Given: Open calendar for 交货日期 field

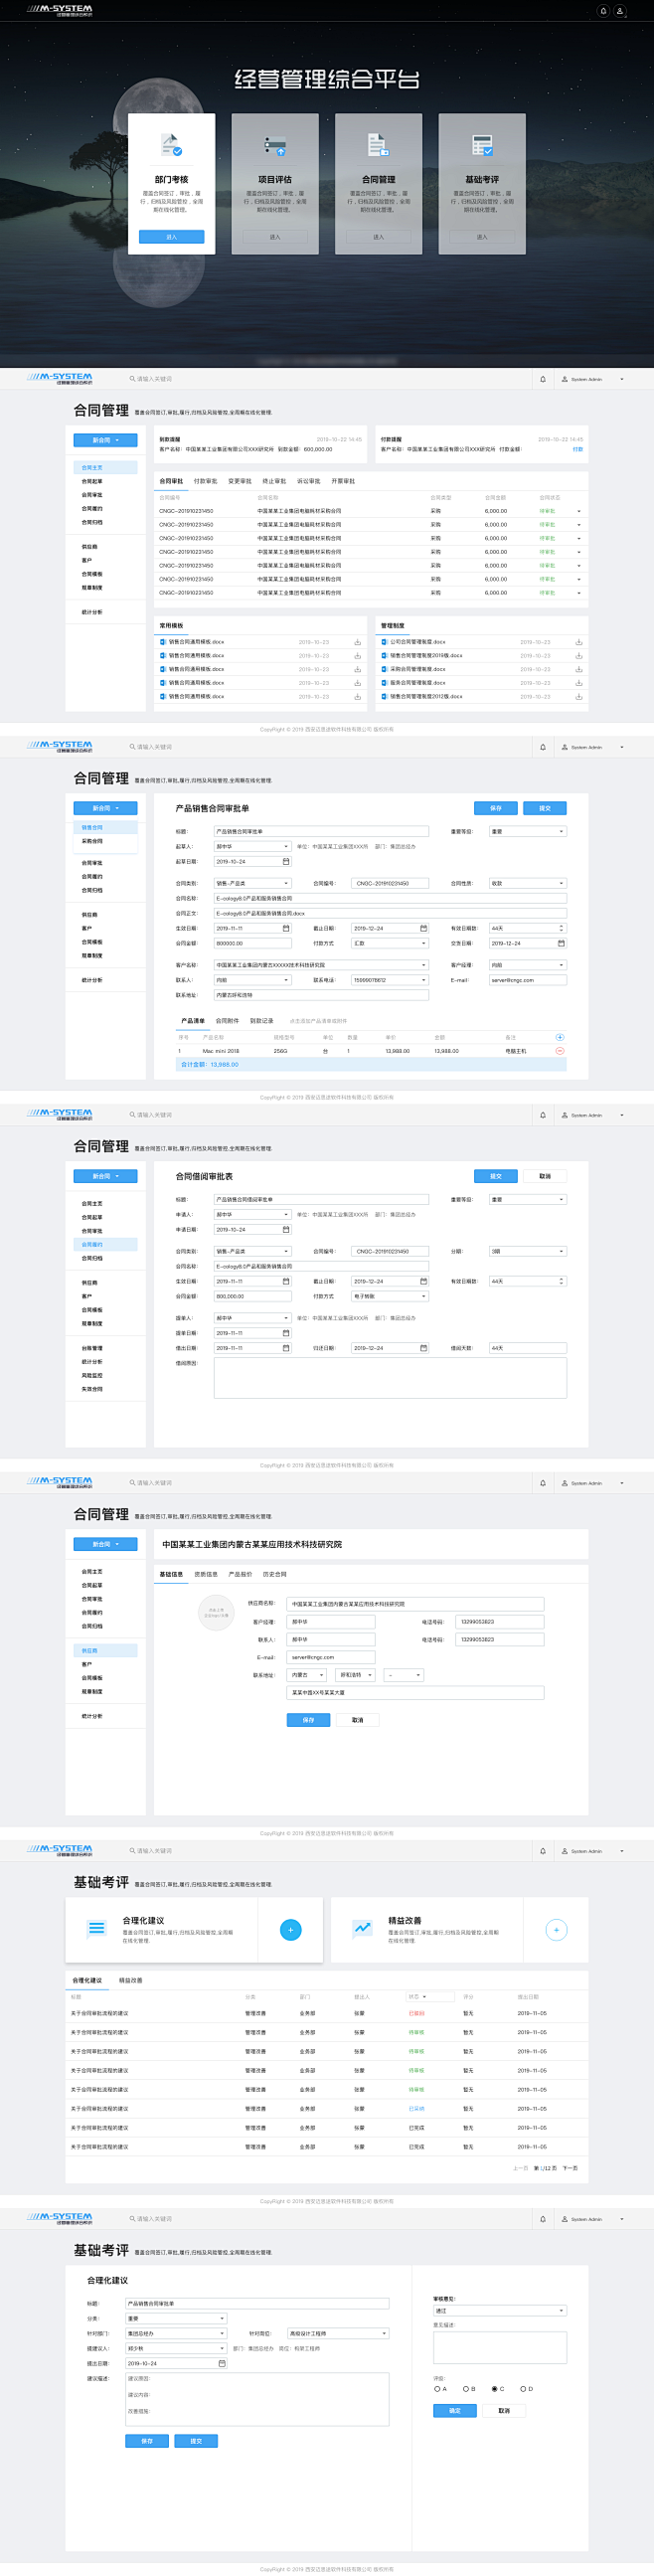Looking at the screenshot, I should point(561,943).
